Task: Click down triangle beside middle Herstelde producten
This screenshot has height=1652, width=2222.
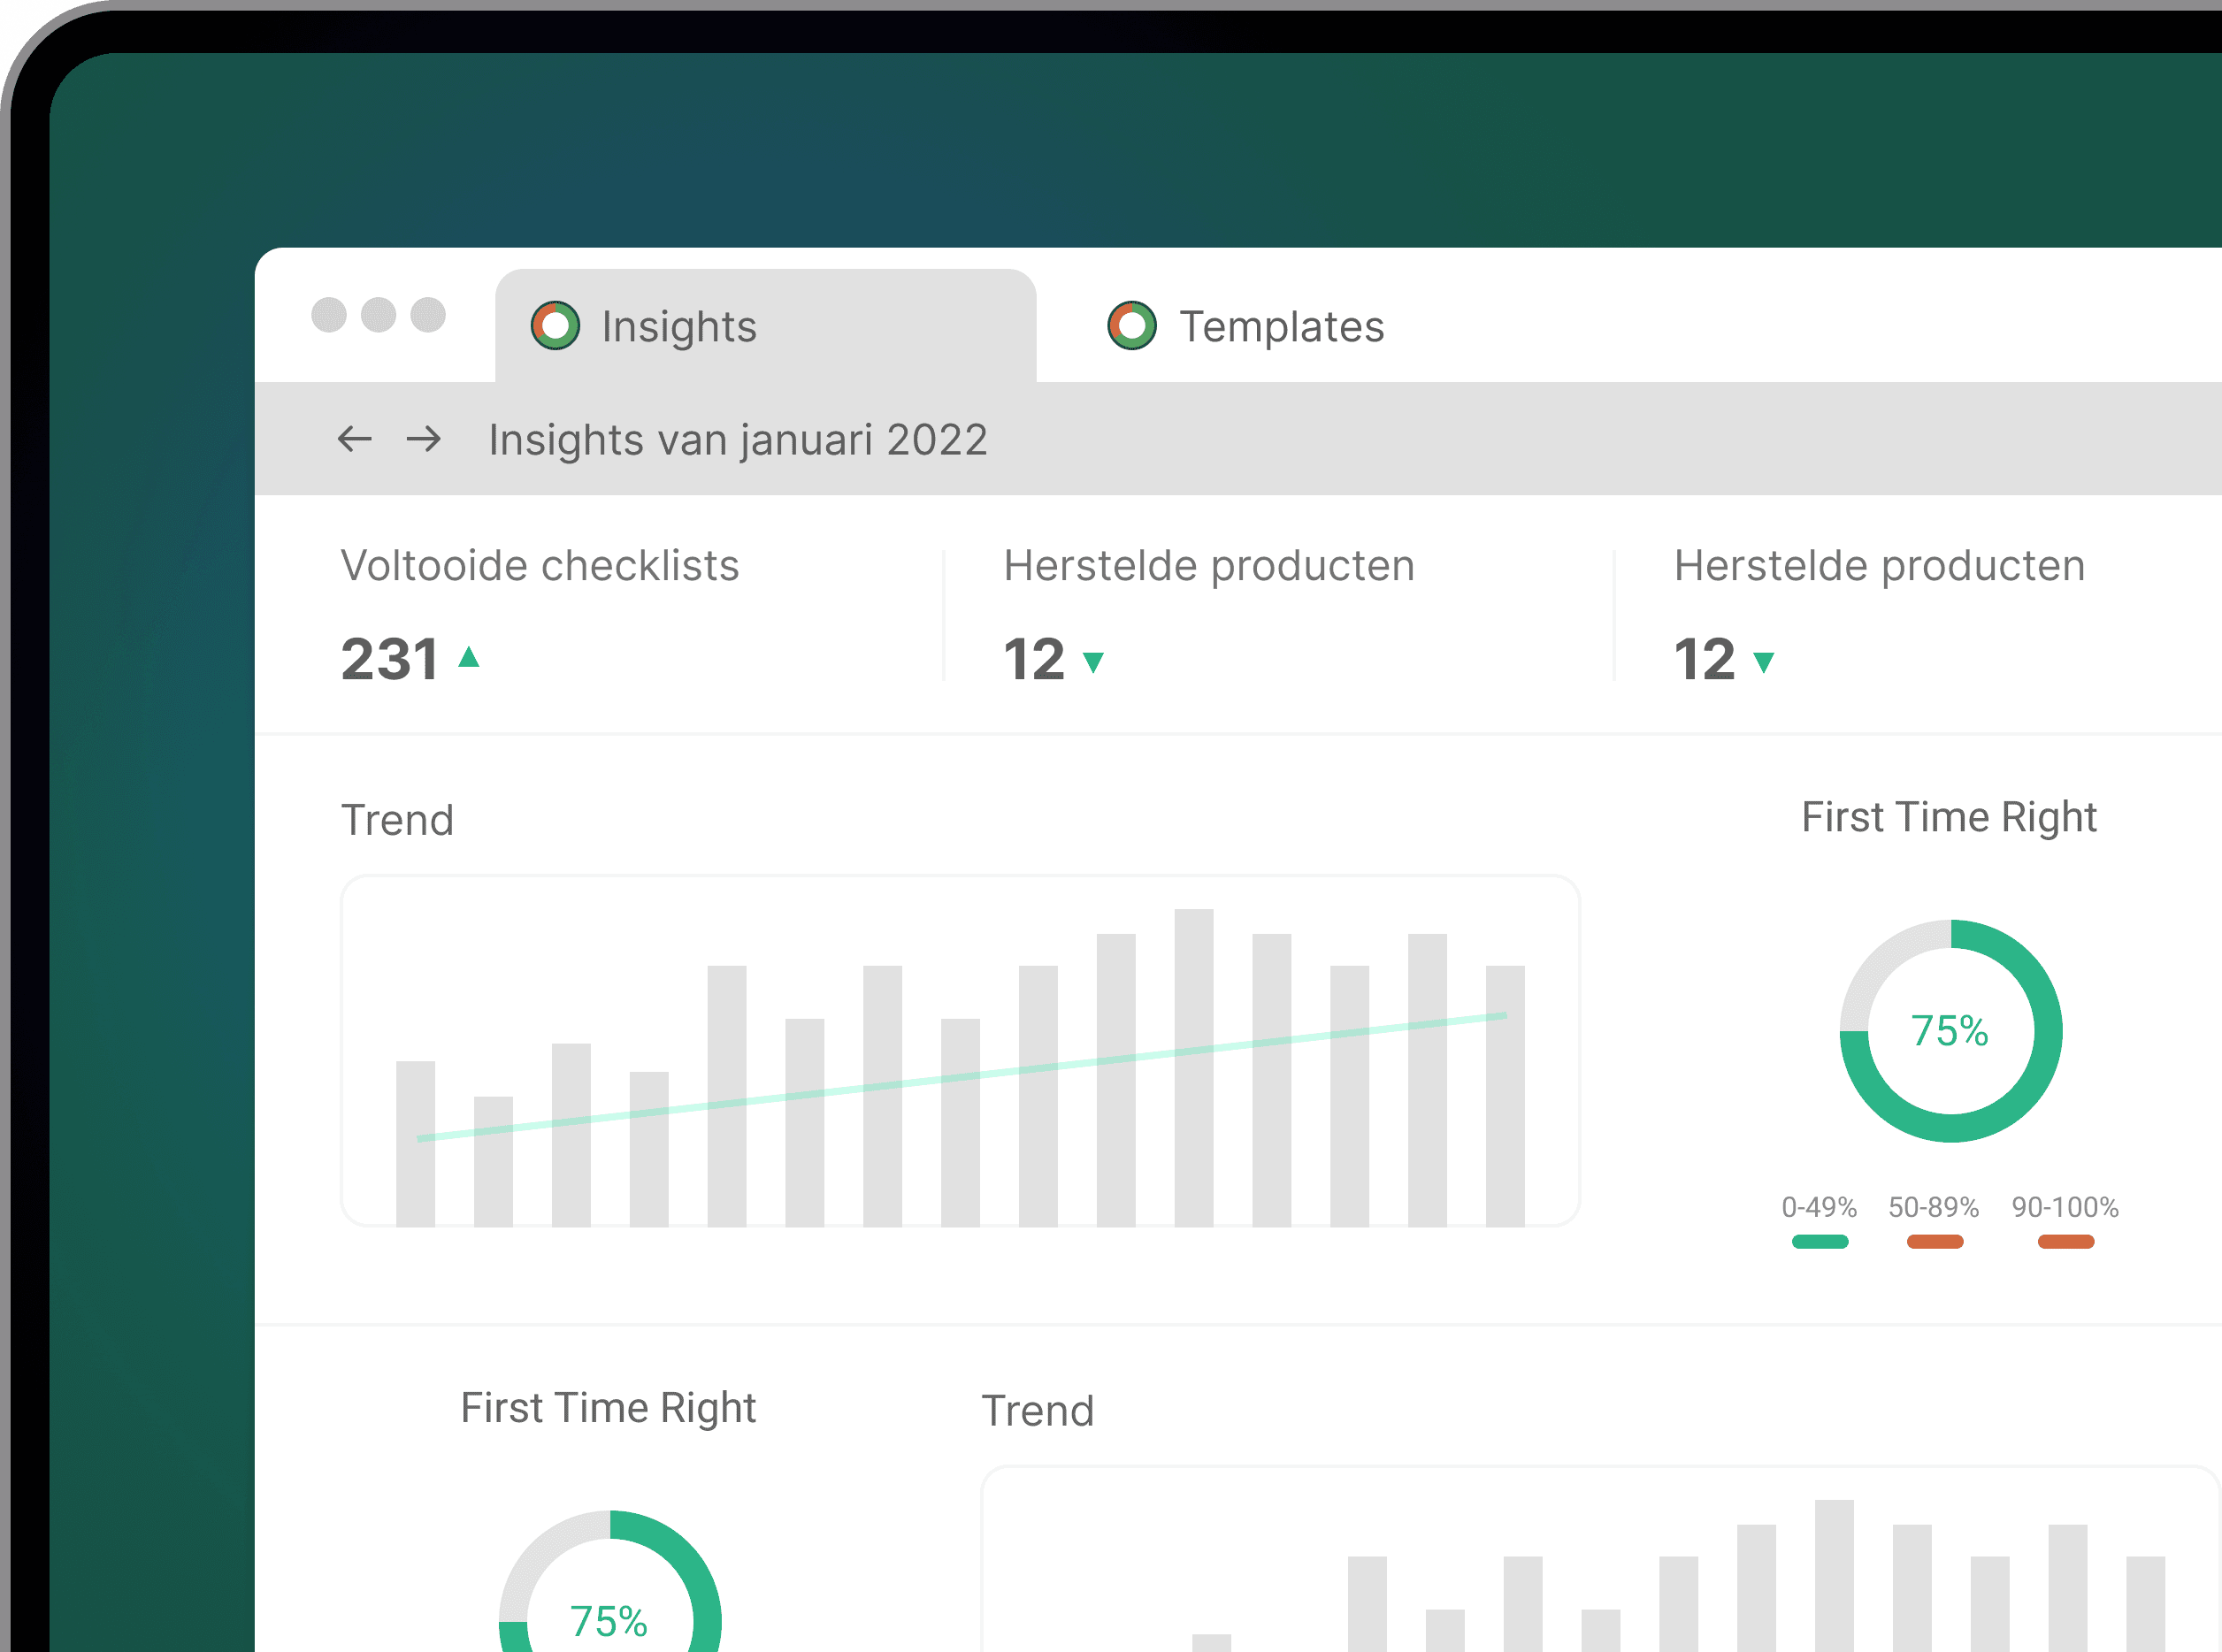Action: [x=1093, y=661]
